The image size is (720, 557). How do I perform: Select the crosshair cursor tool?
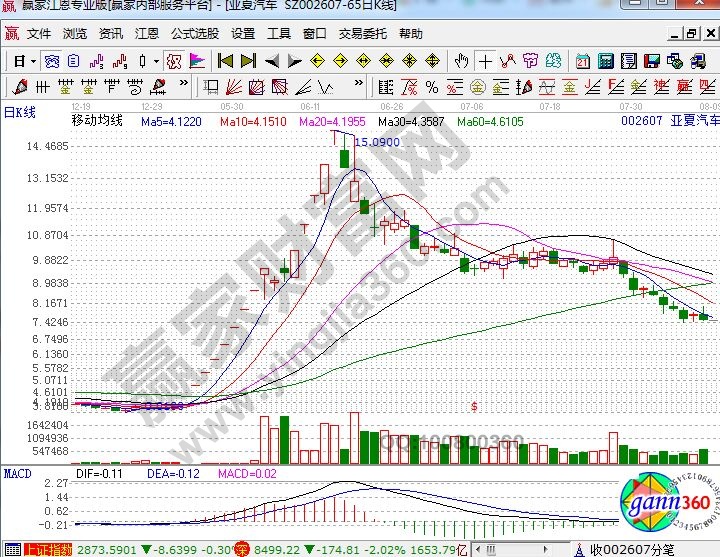[x=485, y=61]
